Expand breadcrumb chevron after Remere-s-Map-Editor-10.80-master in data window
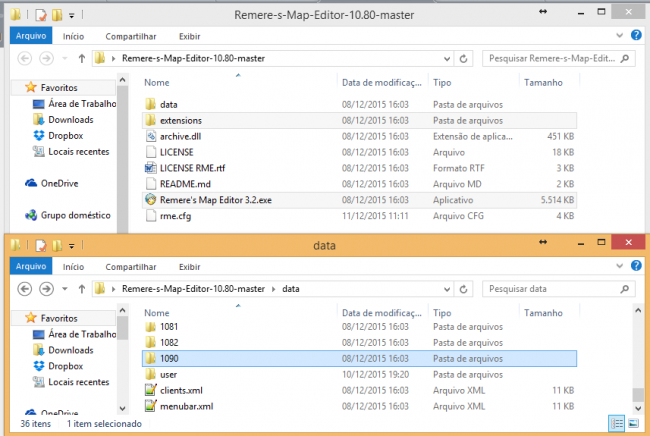650x436 pixels. (x=274, y=289)
